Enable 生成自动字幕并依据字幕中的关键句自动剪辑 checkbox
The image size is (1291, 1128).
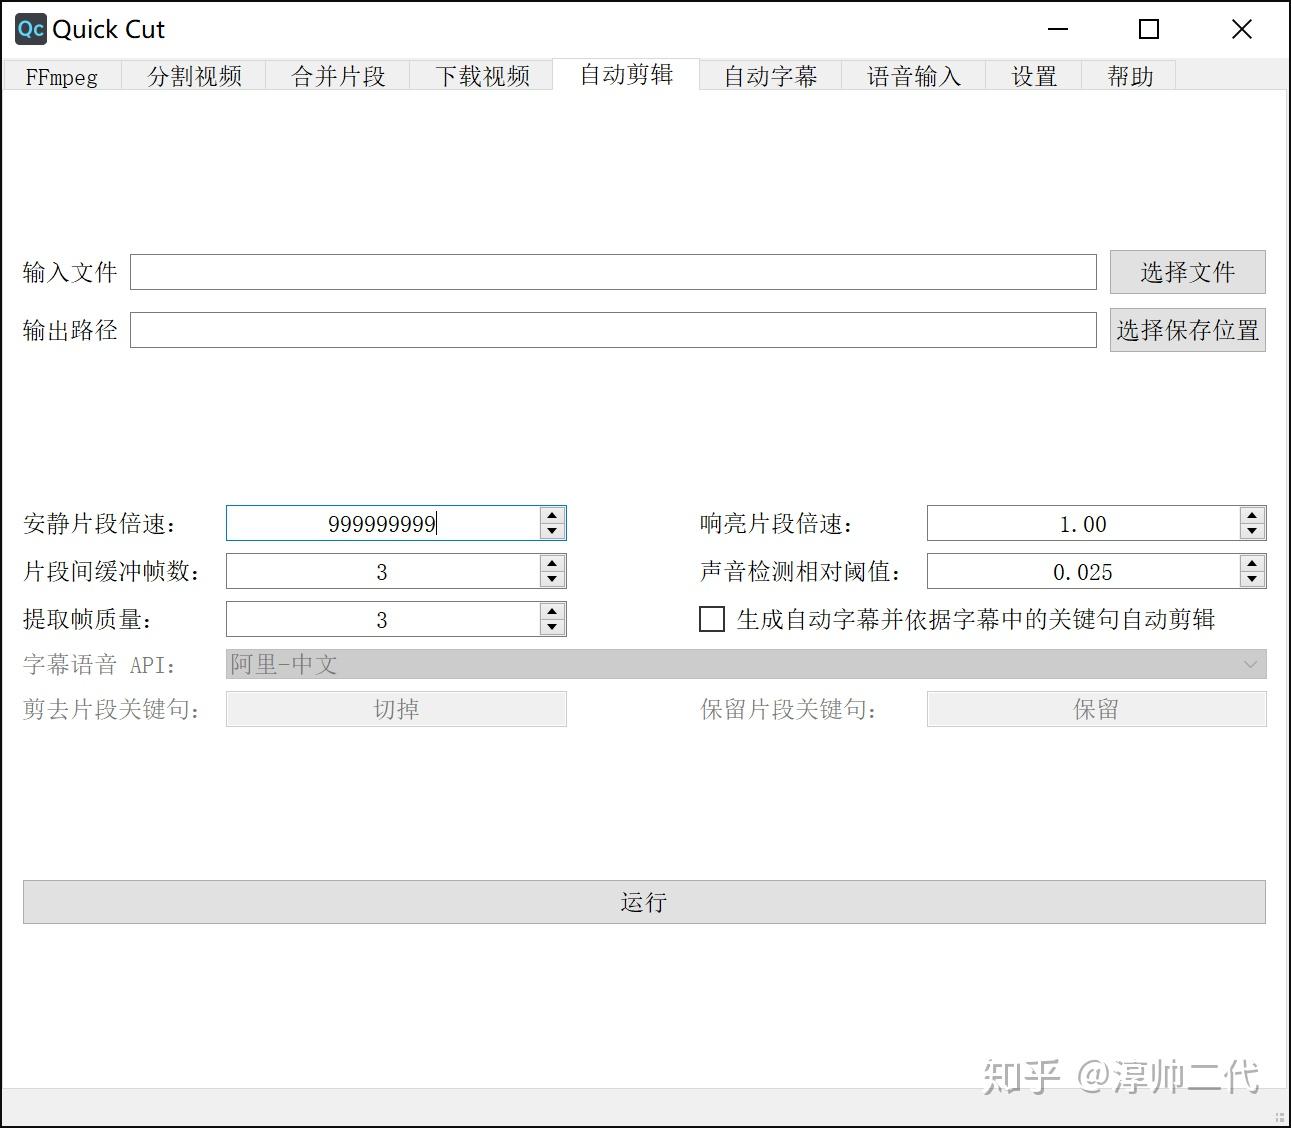[x=711, y=619]
